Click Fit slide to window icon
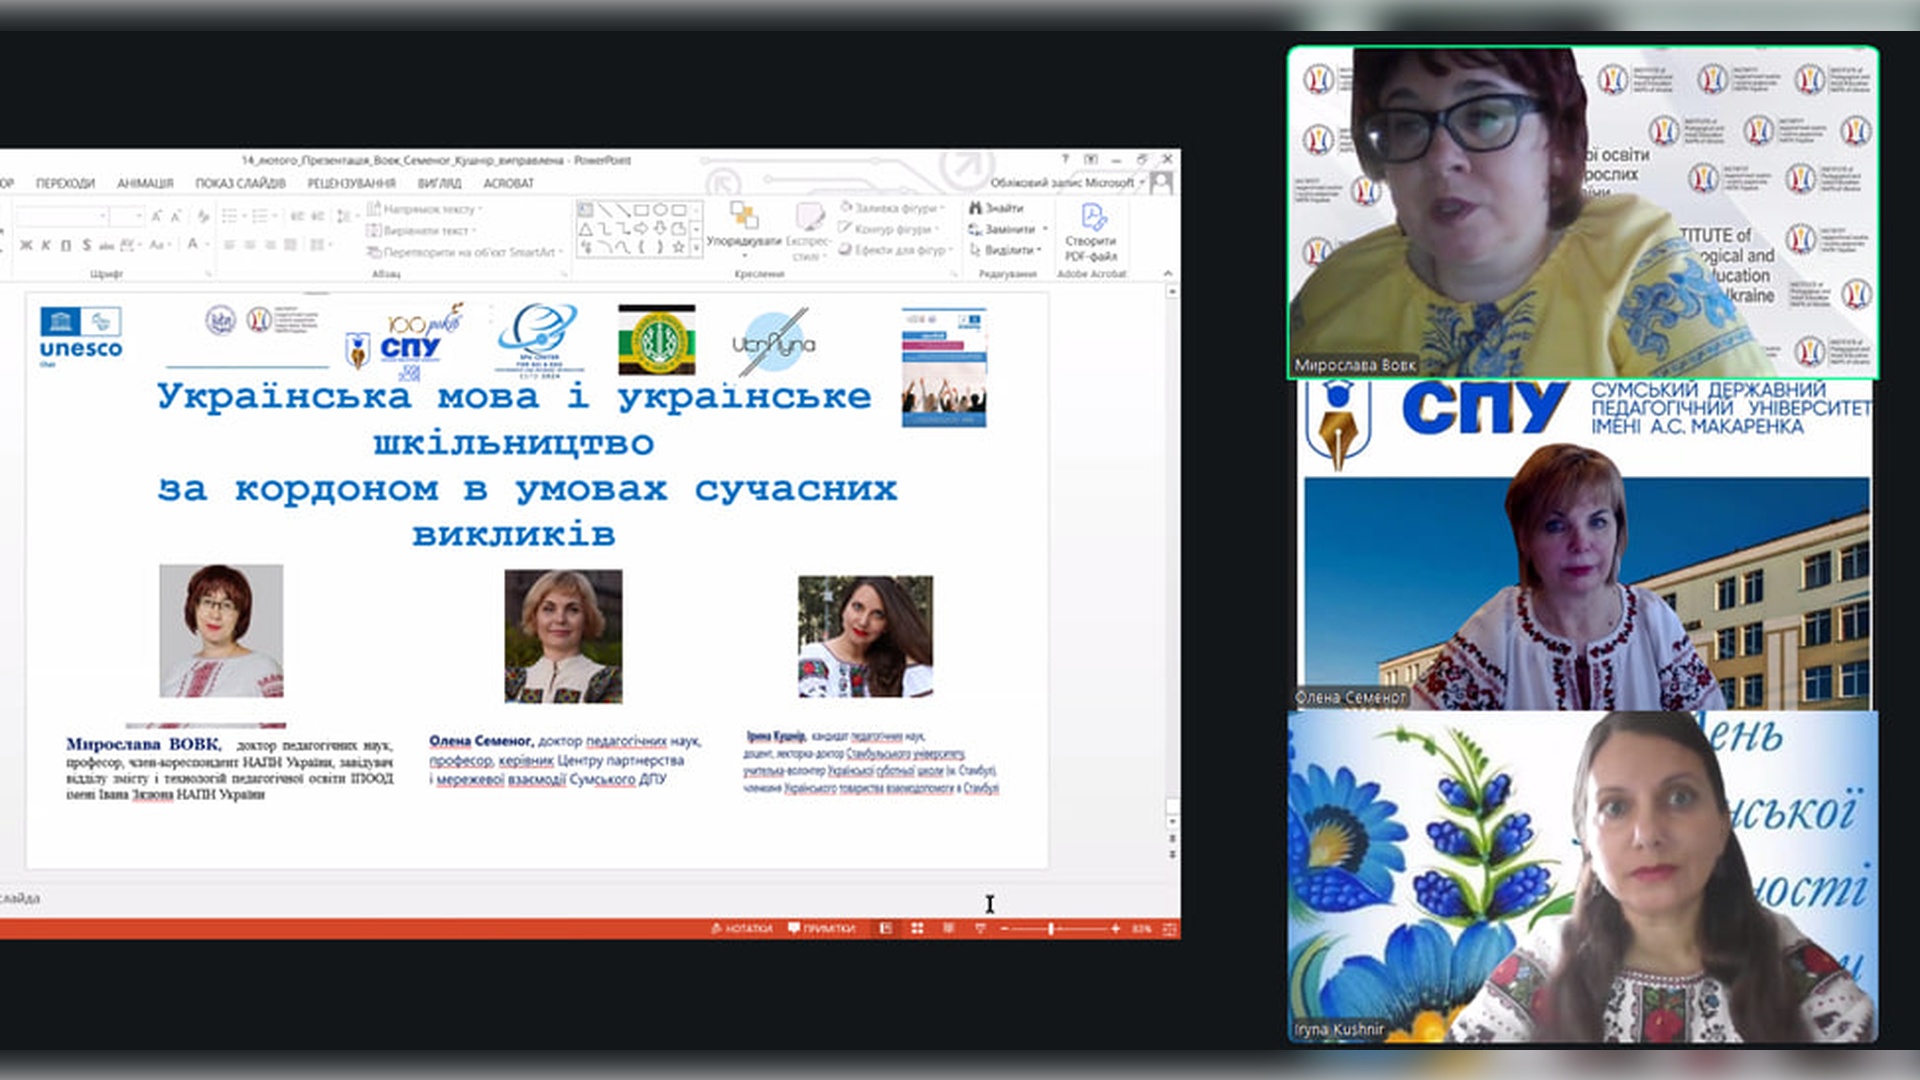The image size is (1920, 1080). (x=1169, y=929)
